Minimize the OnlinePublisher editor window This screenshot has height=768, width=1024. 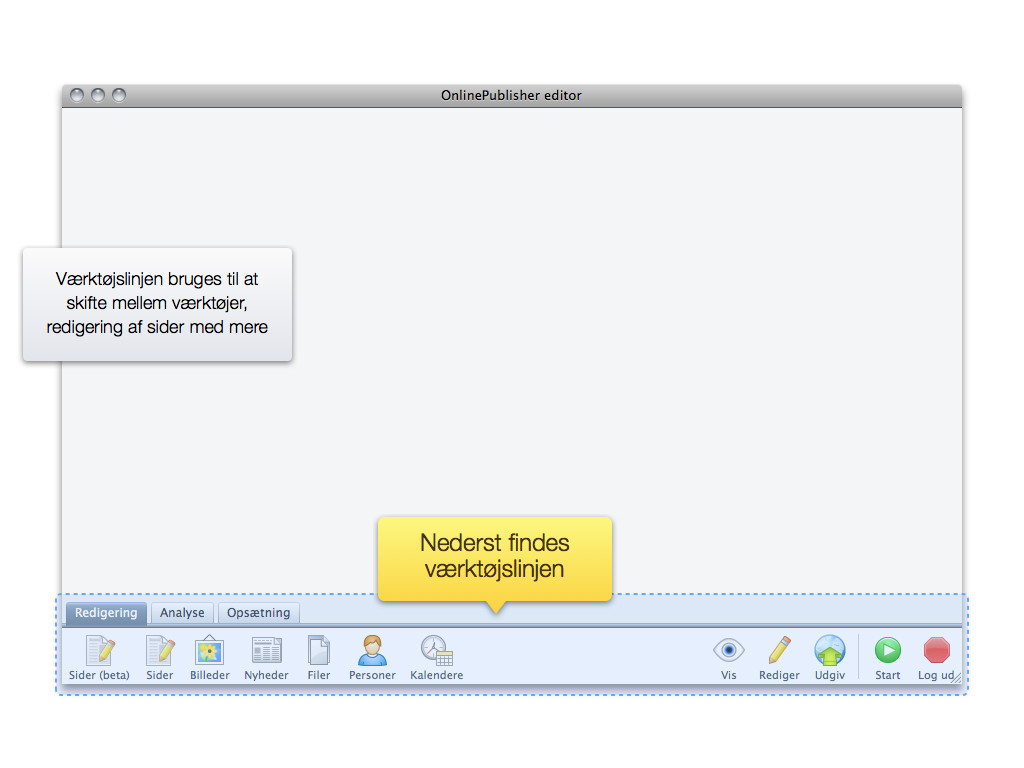click(98, 95)
